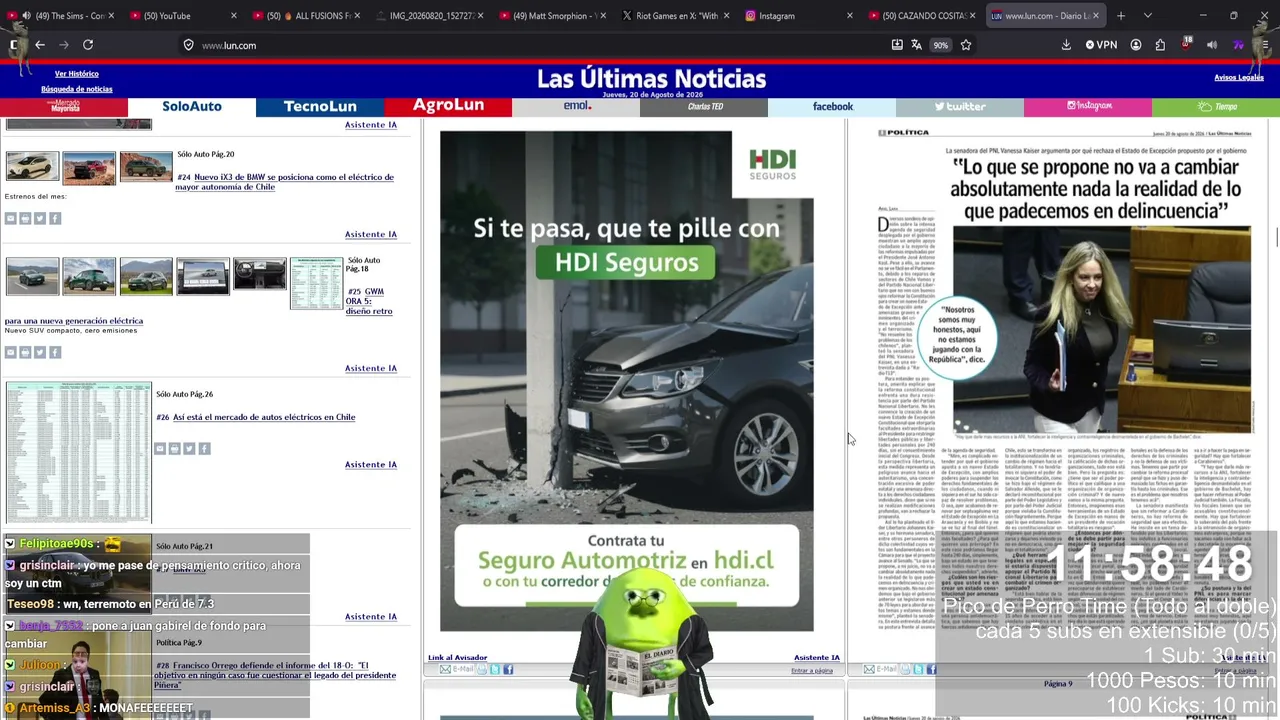The width and height of the screenshot is (1280, 720).
Task: Click the address bar showing www.lun.com
Action: click(x=540, y=45)
